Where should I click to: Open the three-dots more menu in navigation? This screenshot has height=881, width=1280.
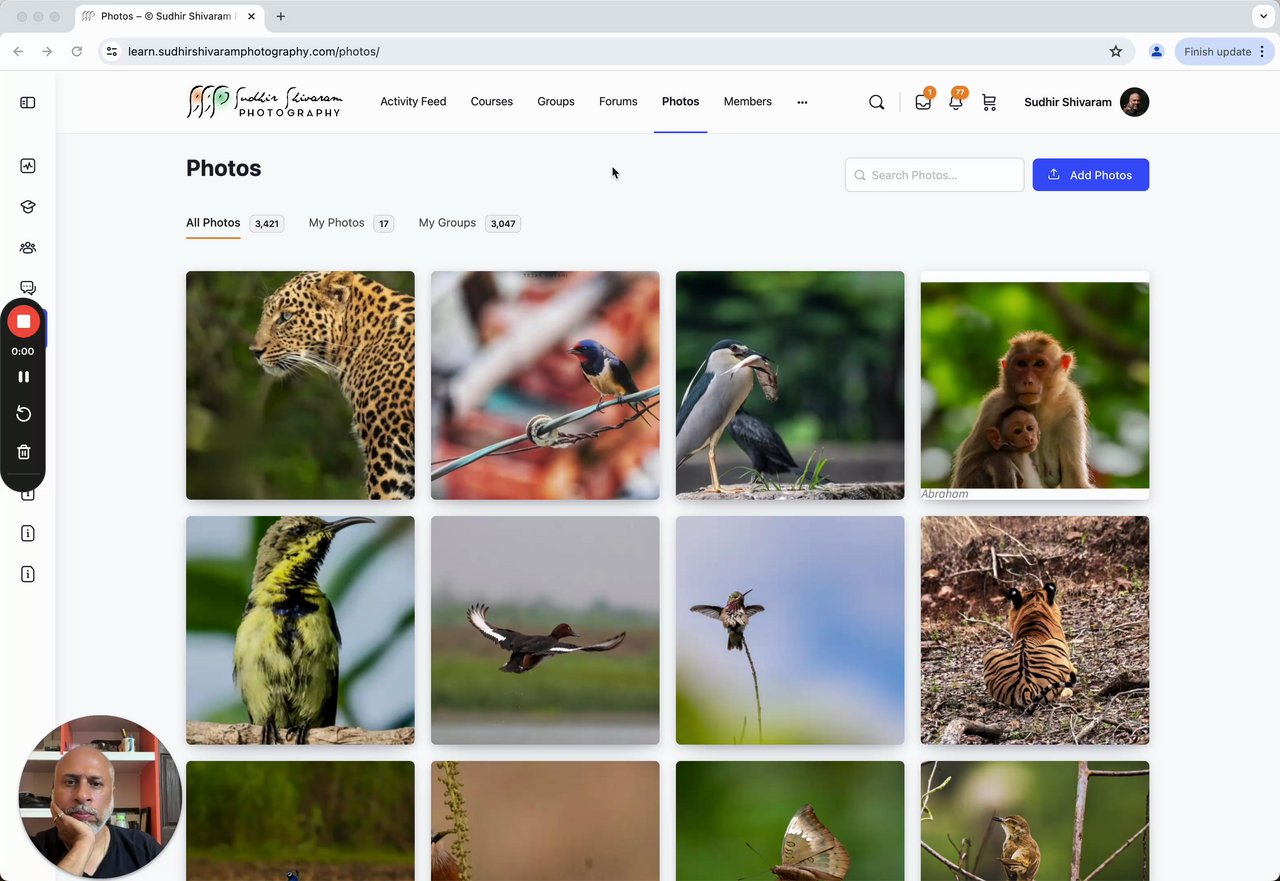(x=802, y=102)
